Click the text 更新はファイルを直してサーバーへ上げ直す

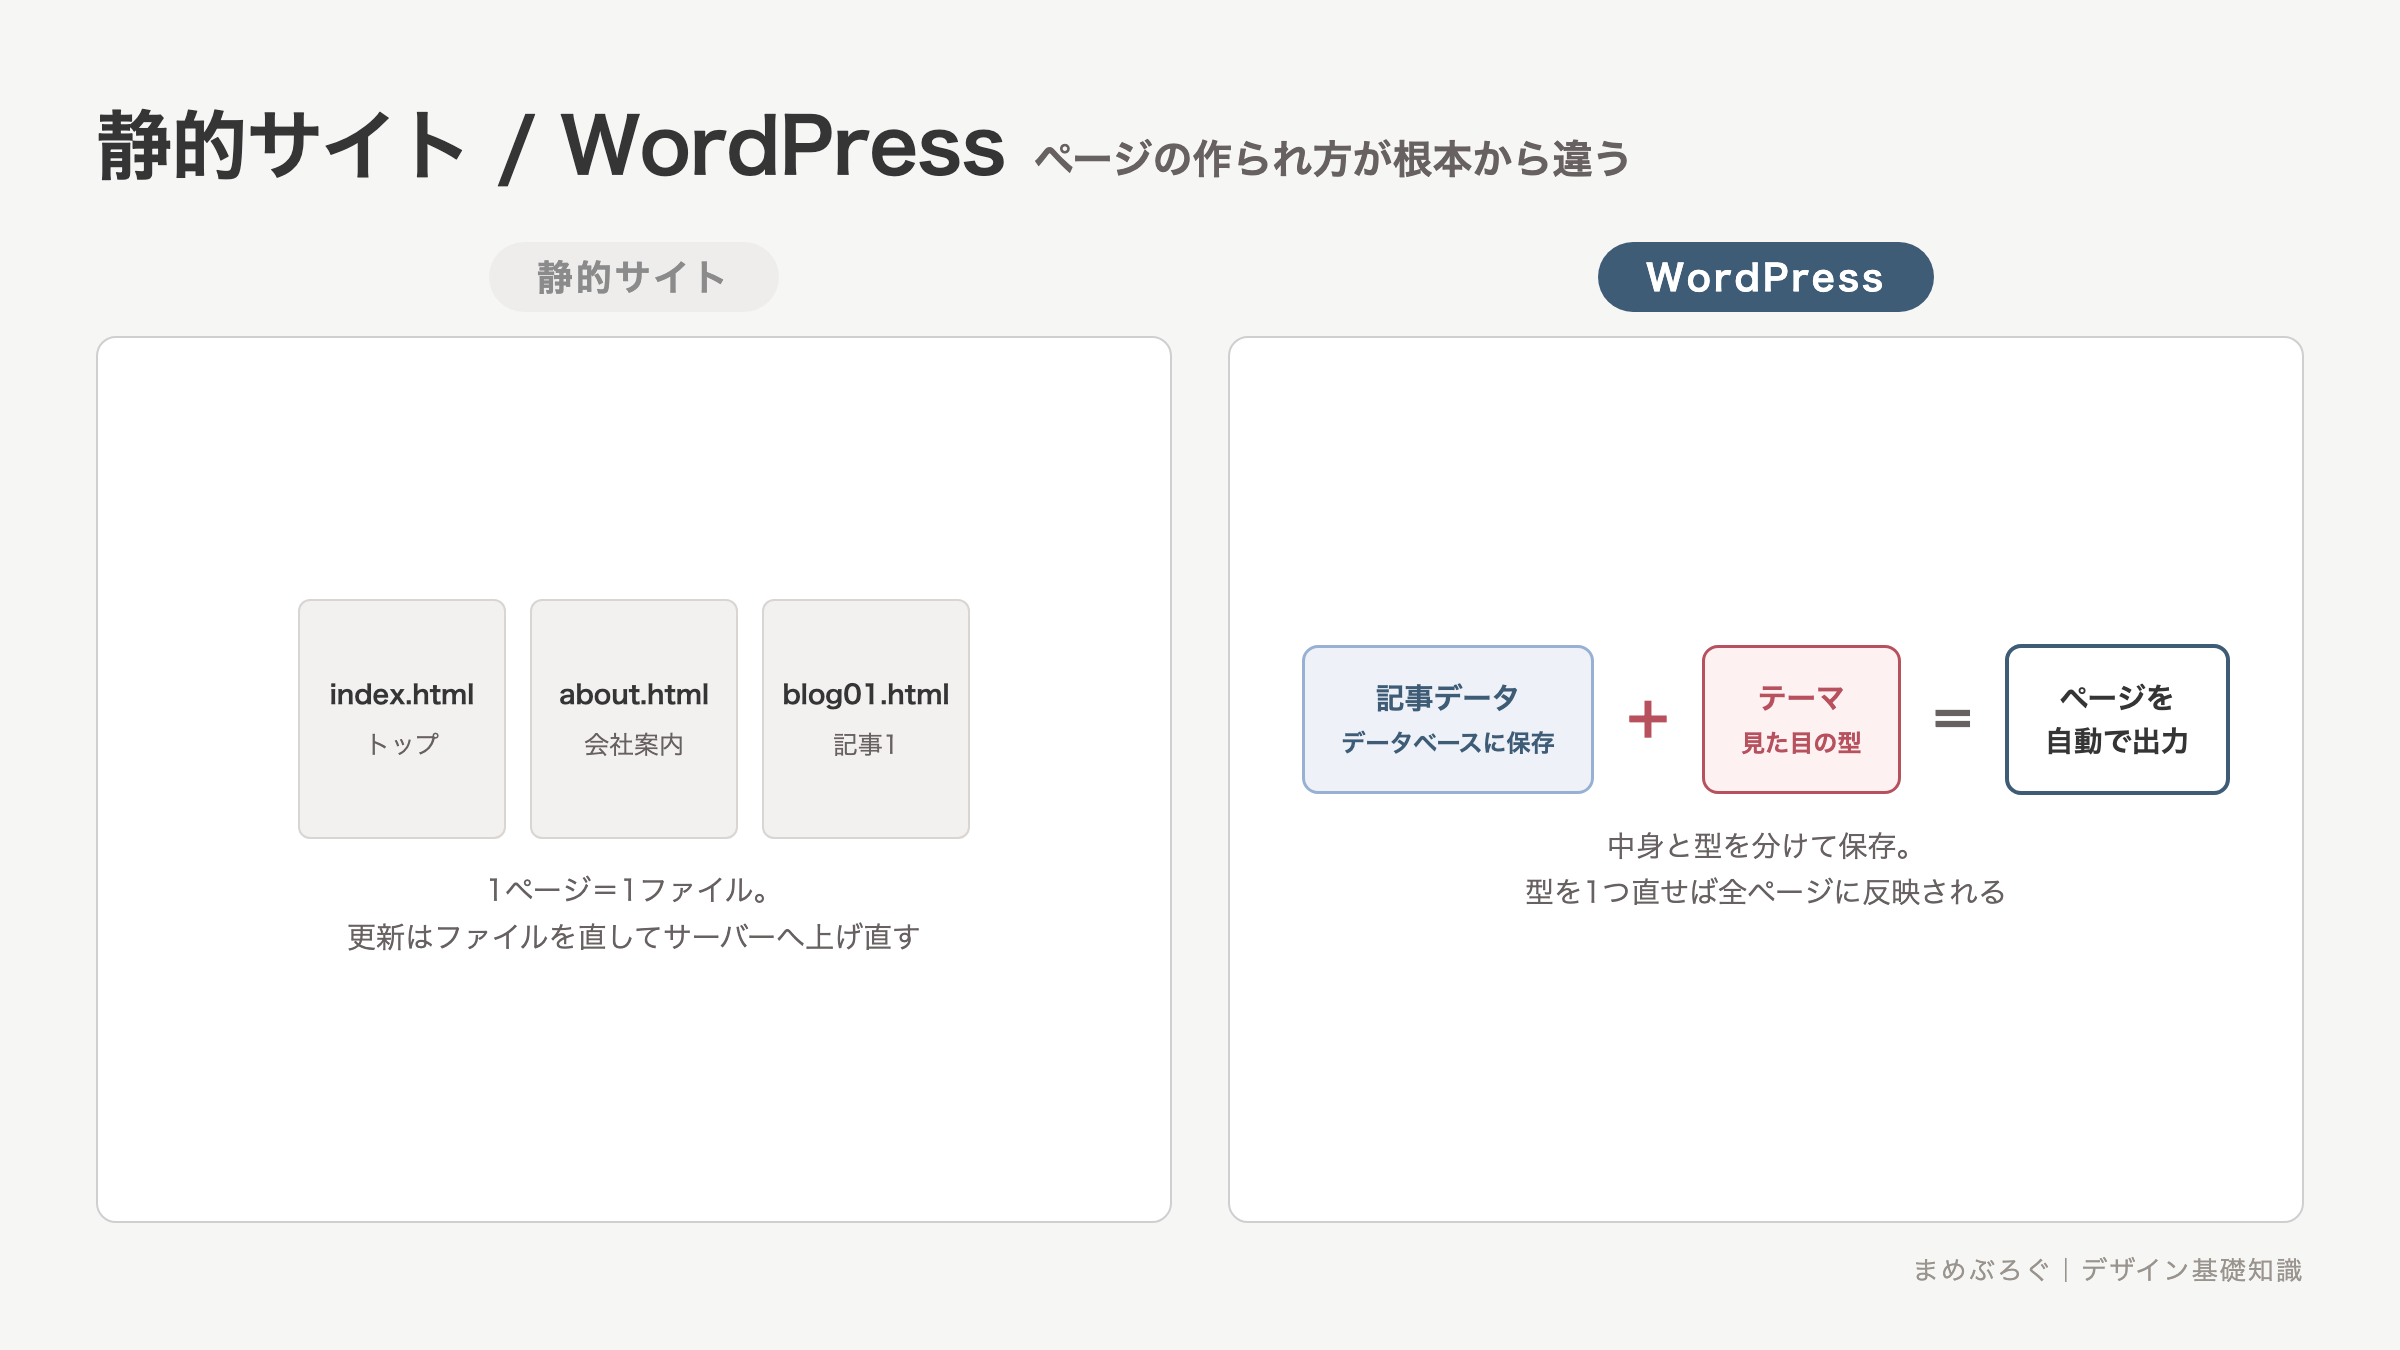click(633, 937)
